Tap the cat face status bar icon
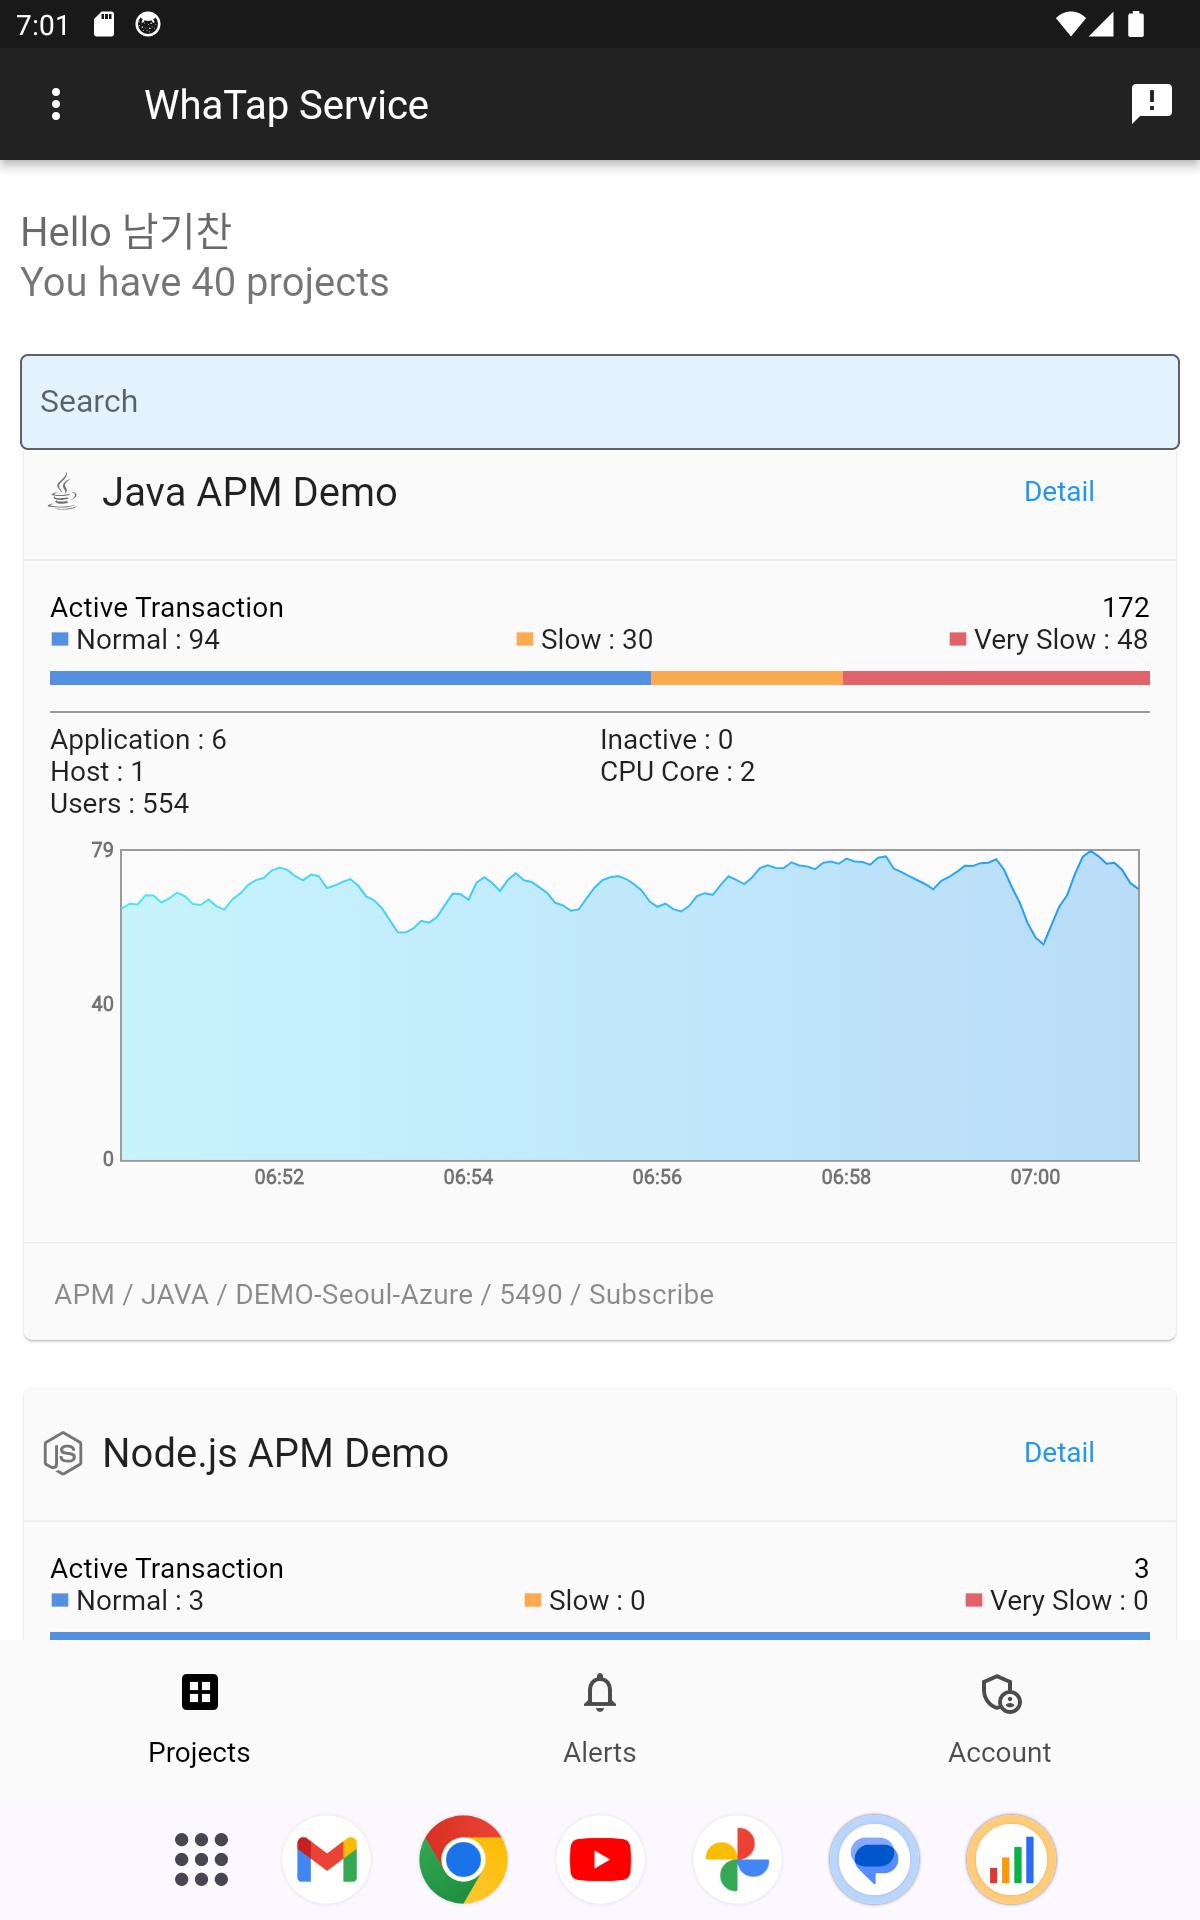The height and width of the screenshot is (1920, 1200). click(148, 24)
